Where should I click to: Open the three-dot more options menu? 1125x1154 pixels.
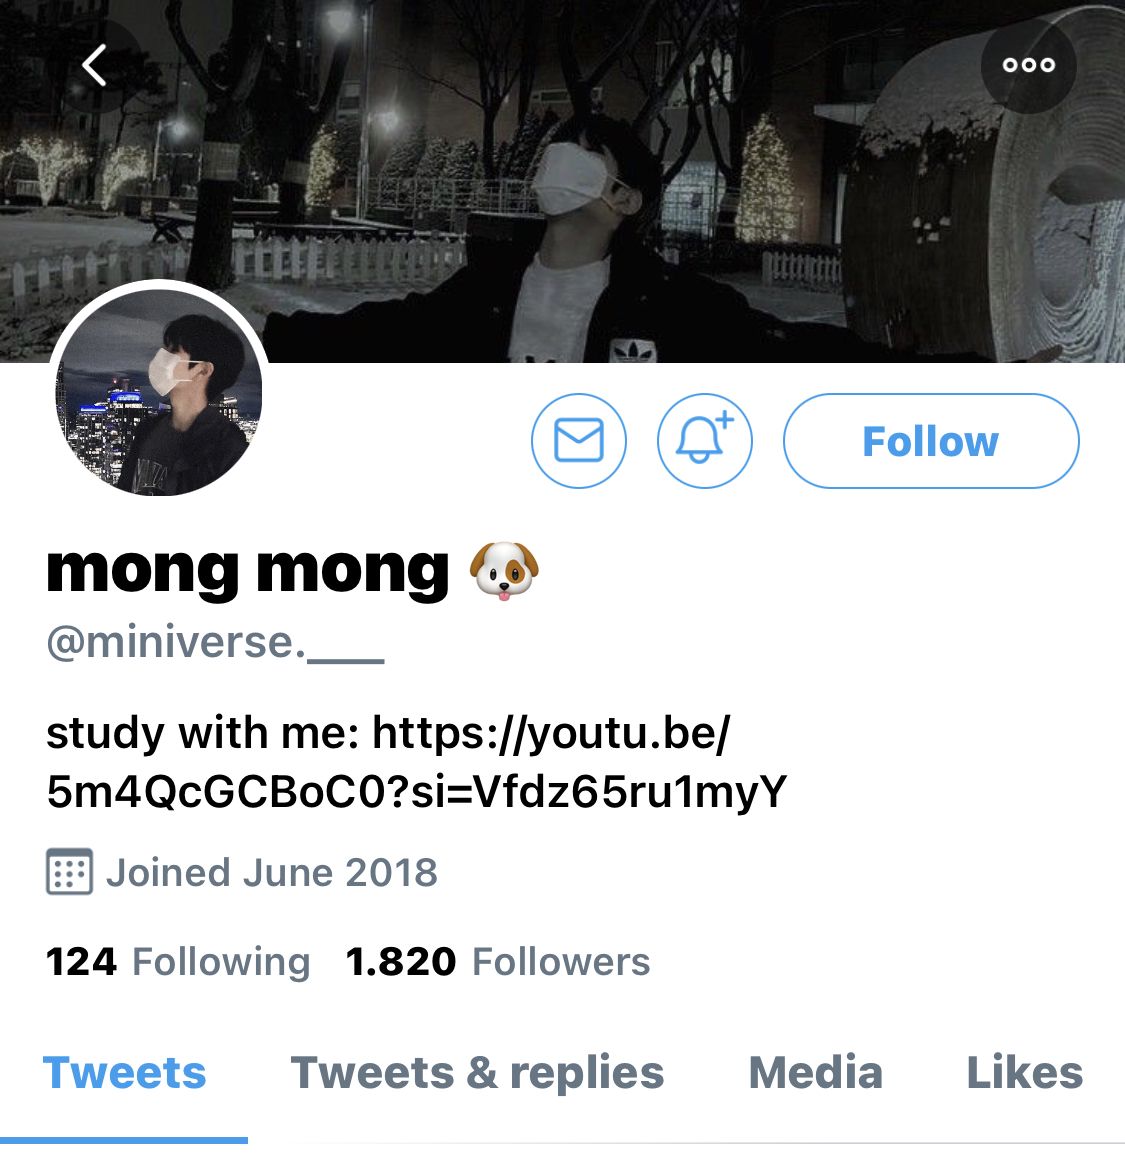tap(1029, 66)
